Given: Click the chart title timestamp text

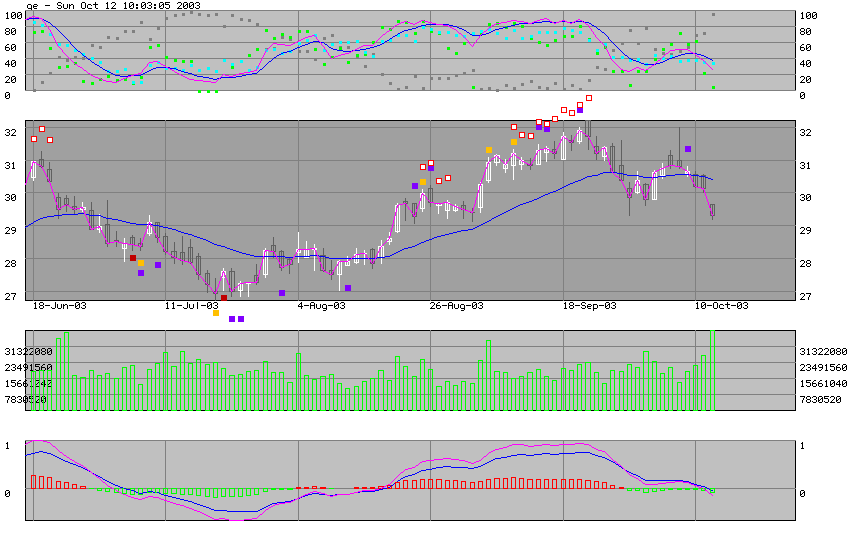Looking at the screenshot, I should (115, 6).
